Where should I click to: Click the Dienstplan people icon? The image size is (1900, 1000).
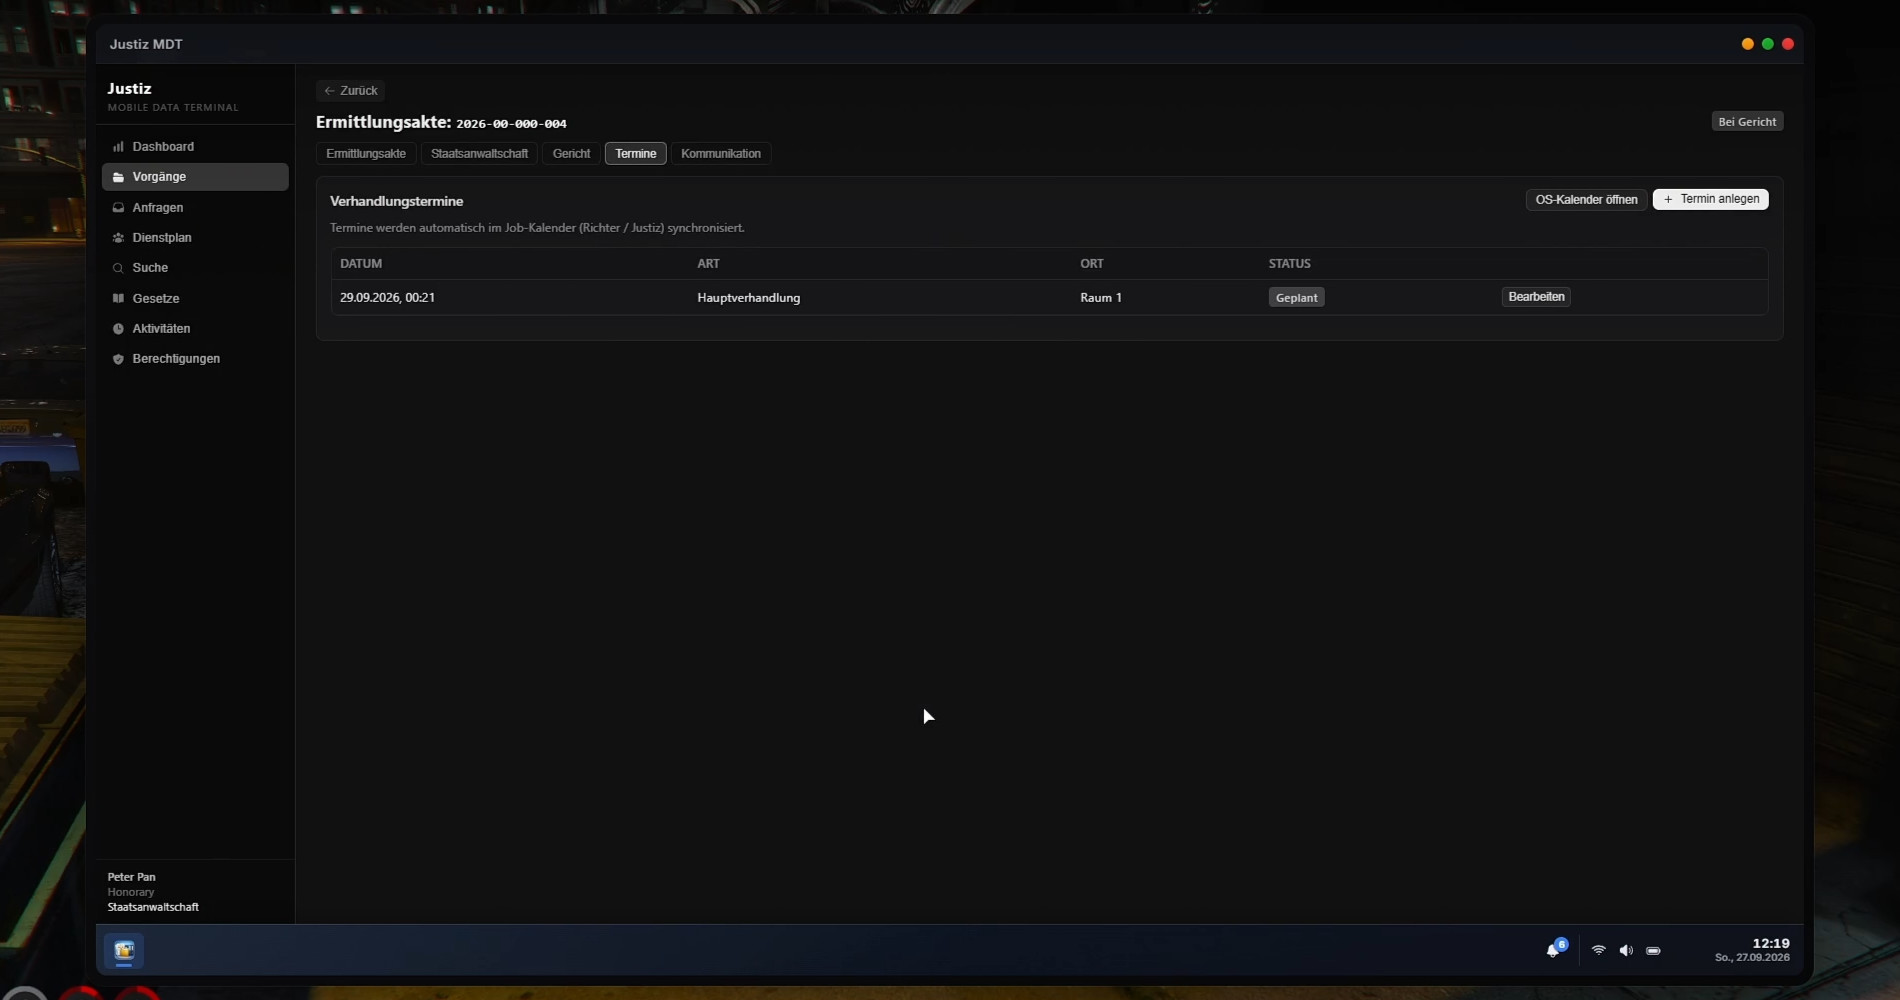[x=118, y=238]
